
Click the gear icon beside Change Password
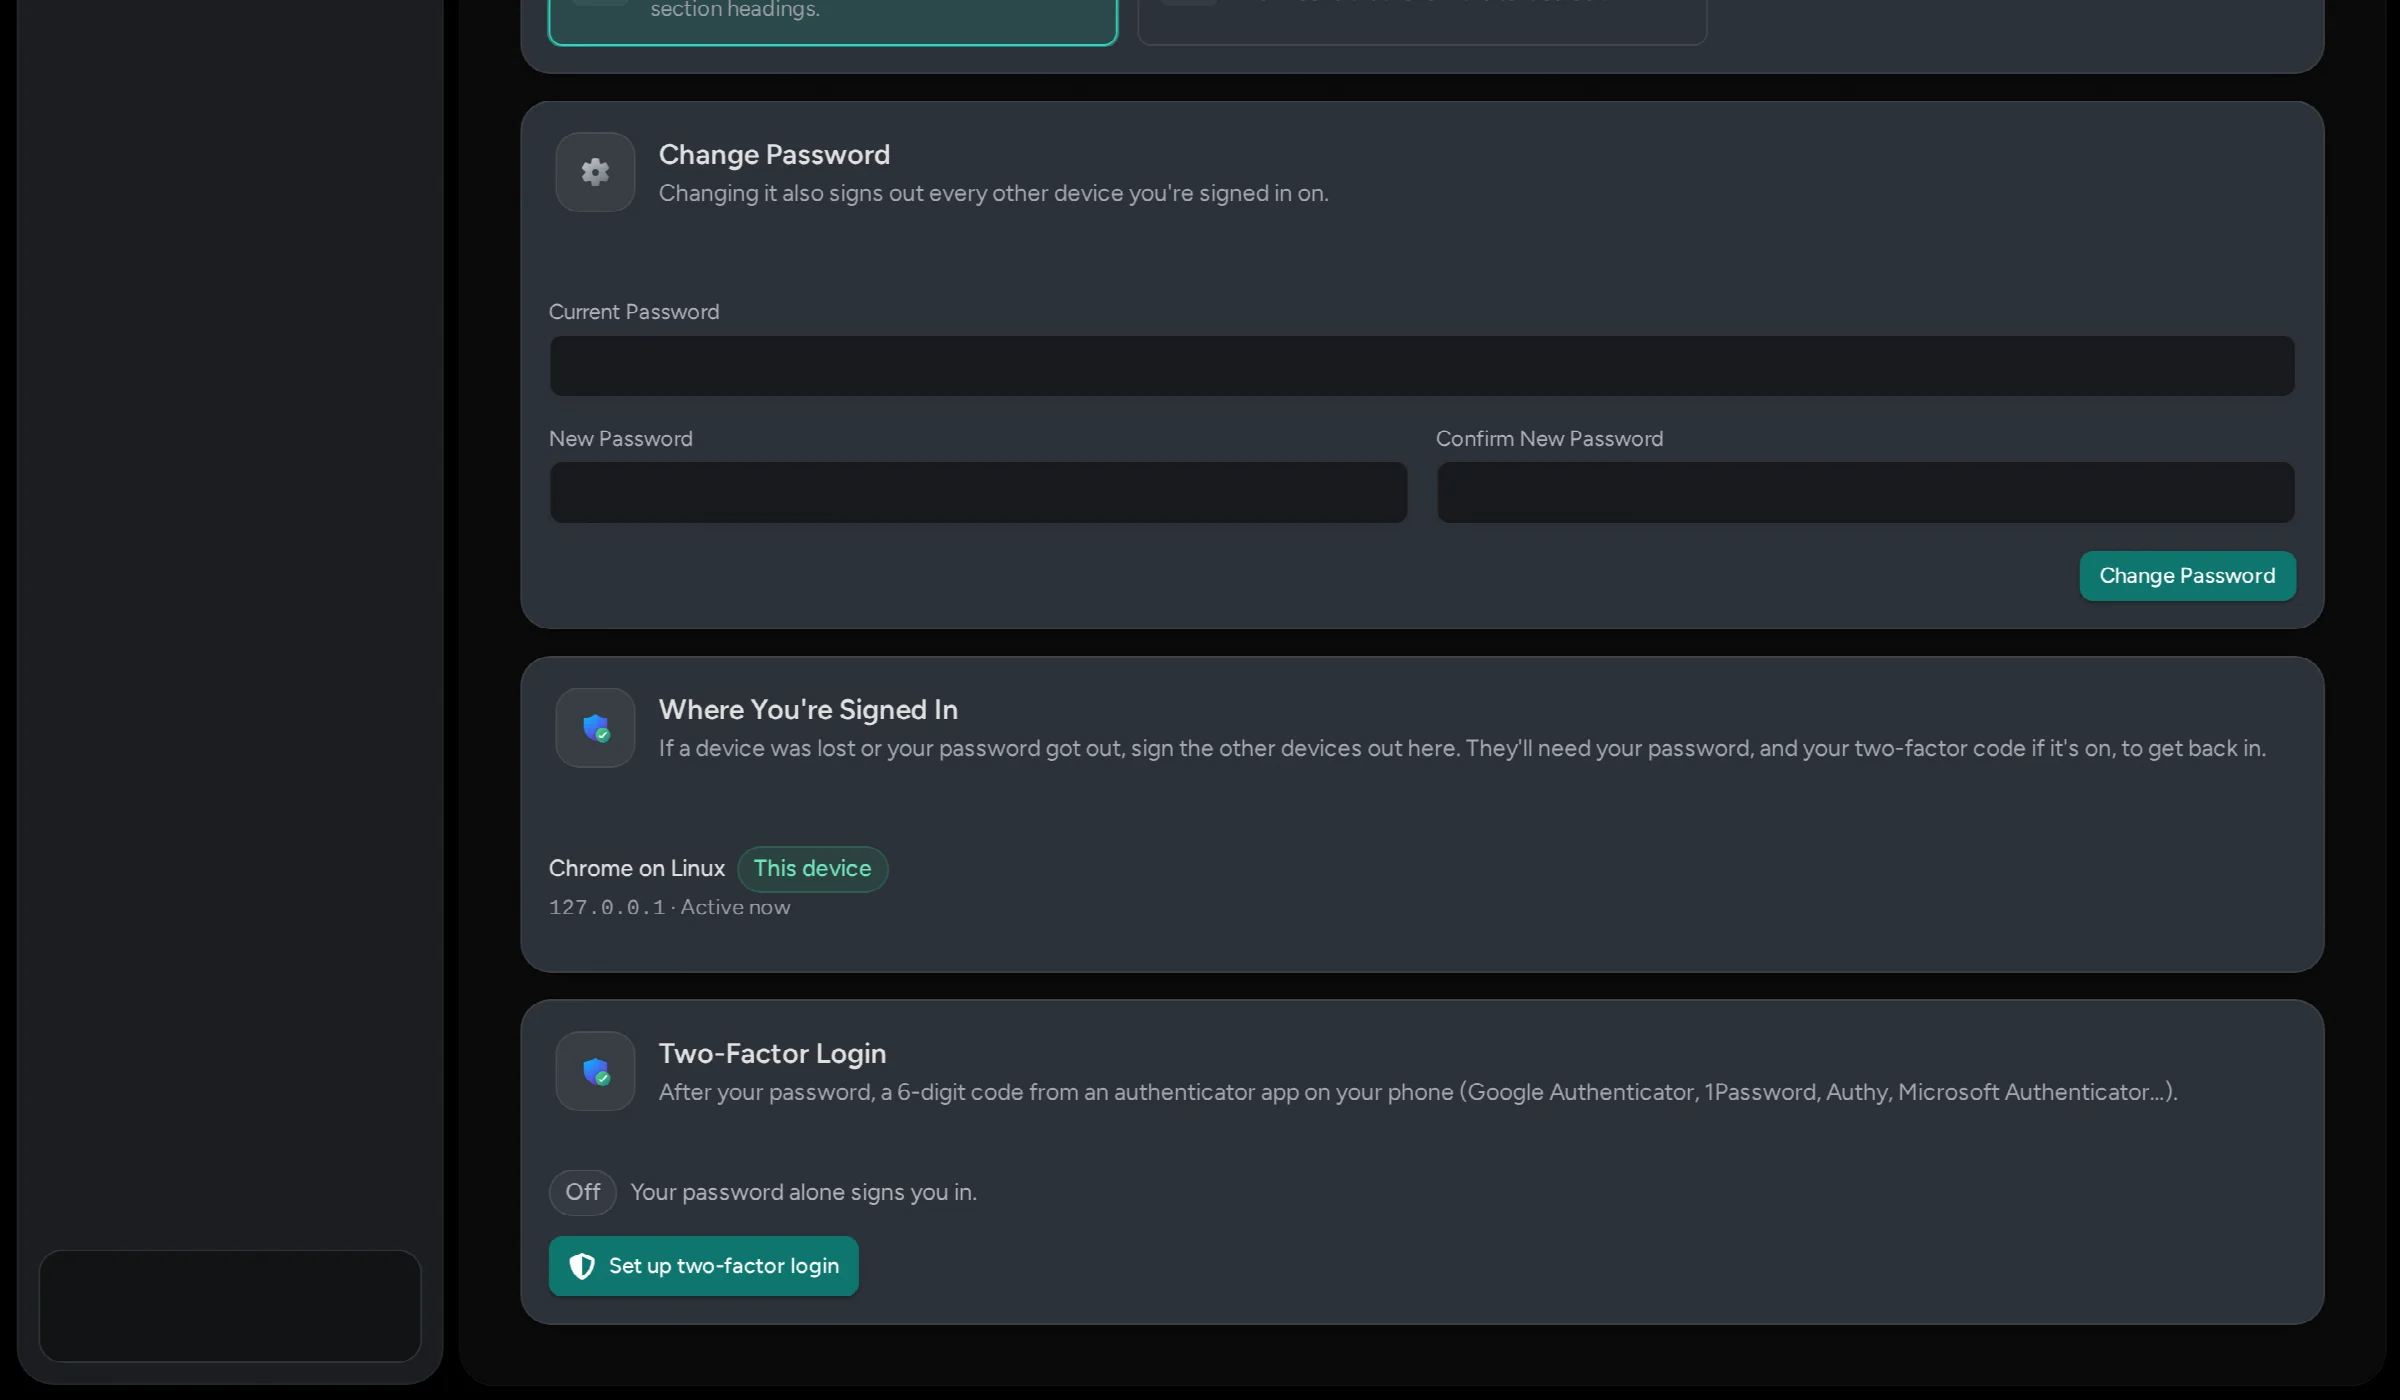point(595,172)
